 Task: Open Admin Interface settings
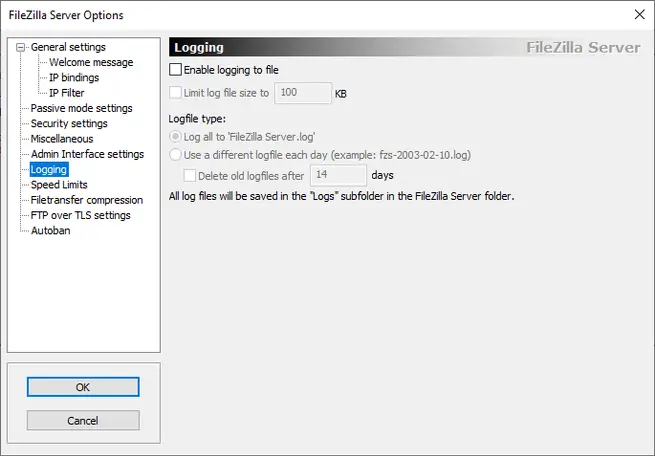point(87,154)
